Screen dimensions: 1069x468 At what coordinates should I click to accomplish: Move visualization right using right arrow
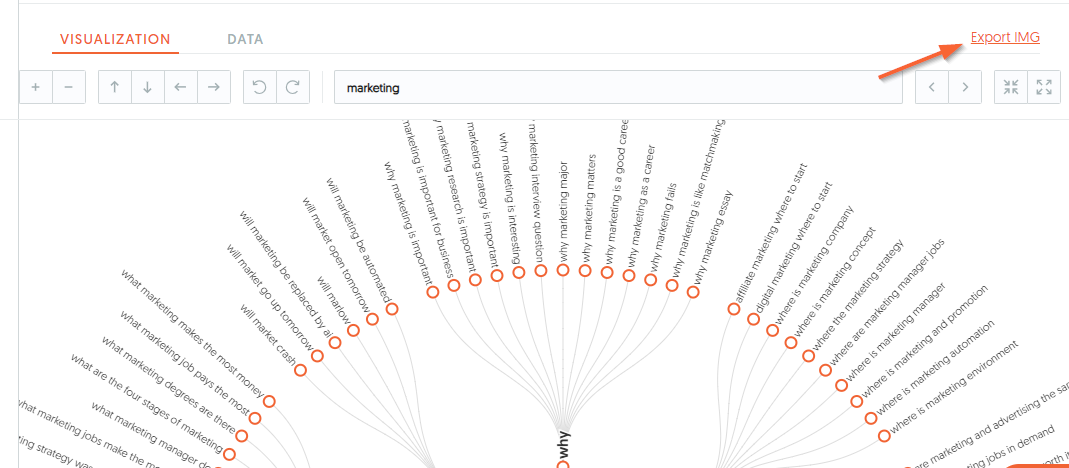(x=213, y=87)
